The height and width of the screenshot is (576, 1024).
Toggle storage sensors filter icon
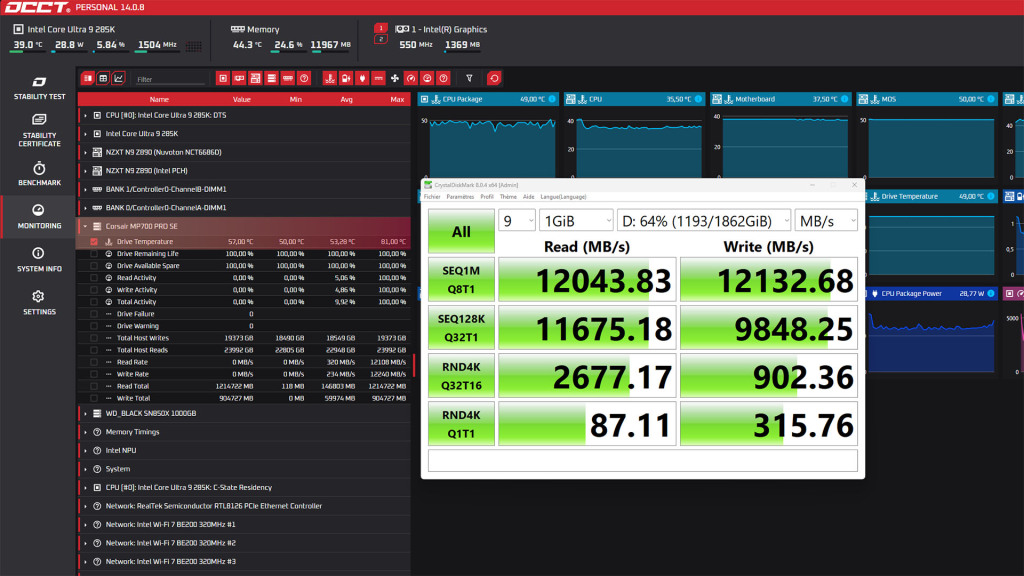tap(272, 78)
